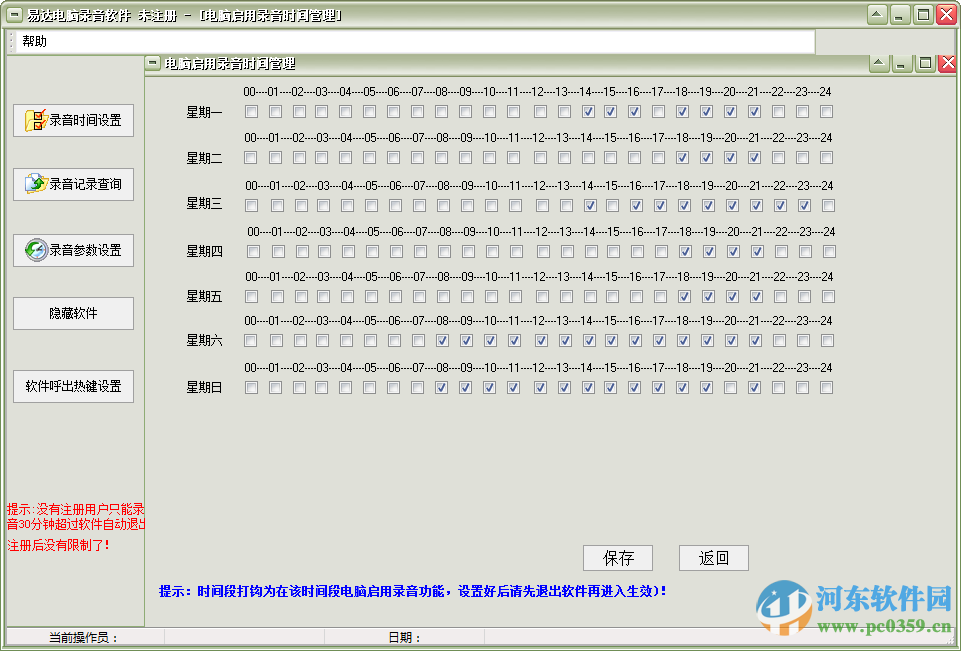961x651 pixels.
Task: Check the 星期五 03 hour checkbox
Action: point(323,297)
